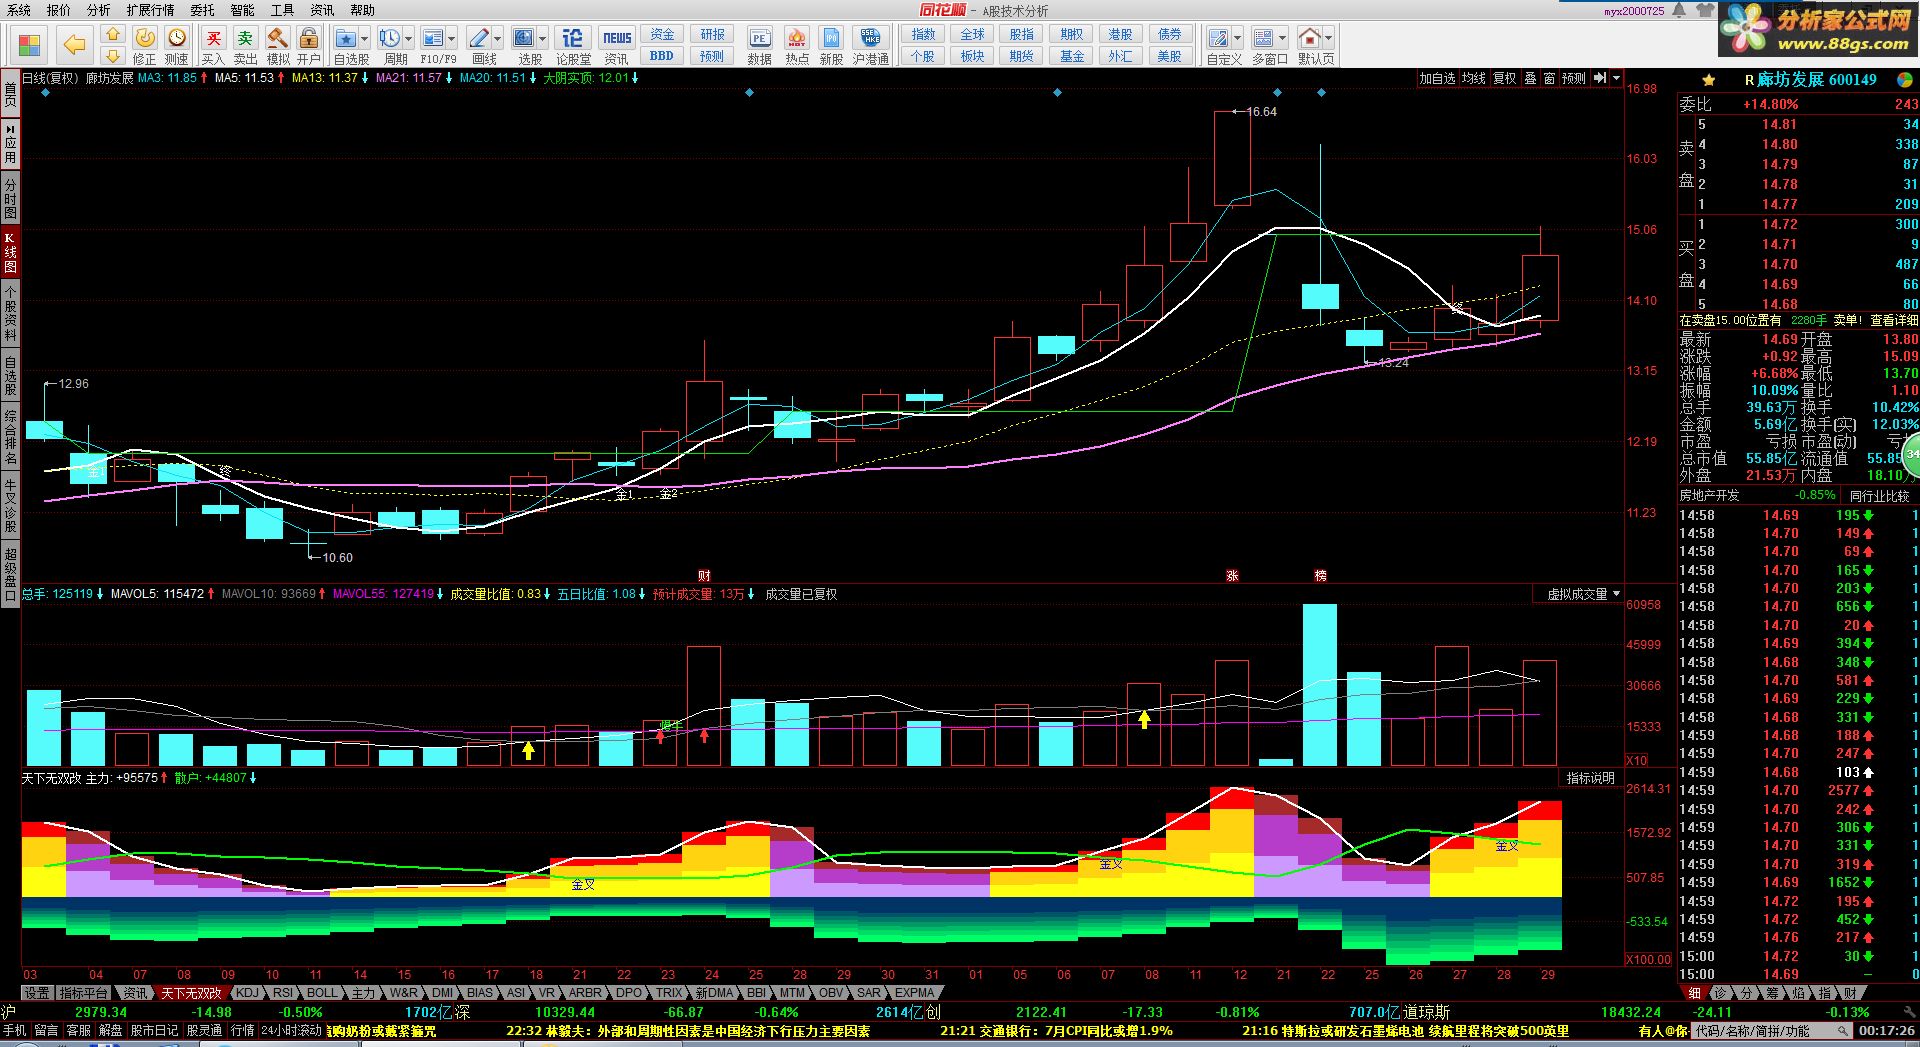Click the 自选股 star folder icon
The width and height of the screenshot is (1920, 1047).
coord(346,38)
